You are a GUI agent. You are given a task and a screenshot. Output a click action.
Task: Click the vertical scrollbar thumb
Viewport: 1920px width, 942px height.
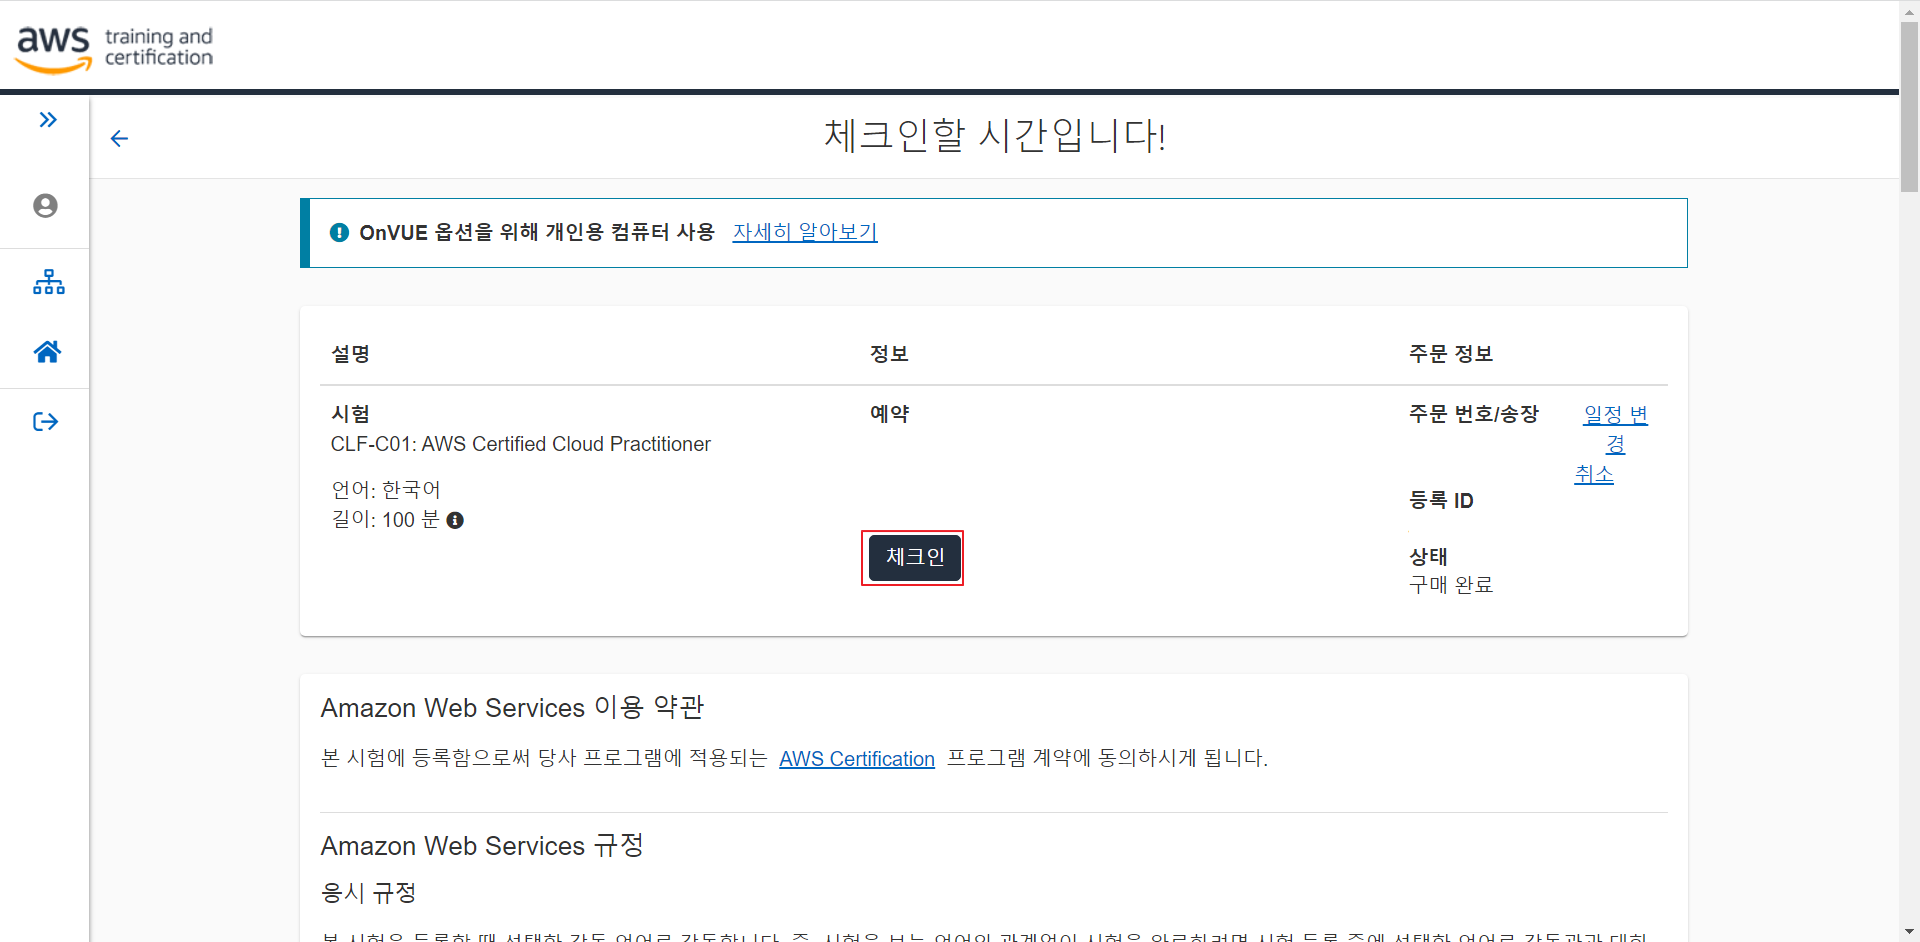(x=1909, y=105)
